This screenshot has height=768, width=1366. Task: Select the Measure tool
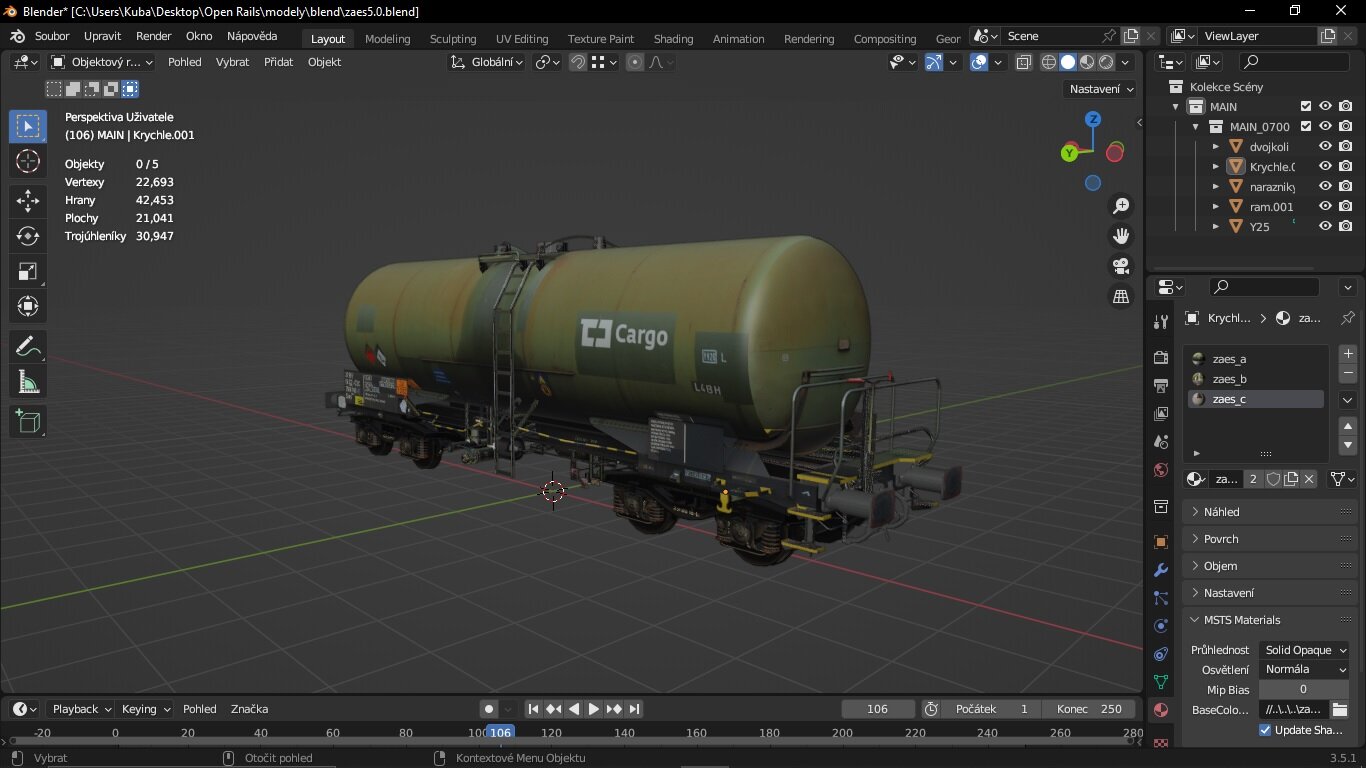tap(28, 382)
